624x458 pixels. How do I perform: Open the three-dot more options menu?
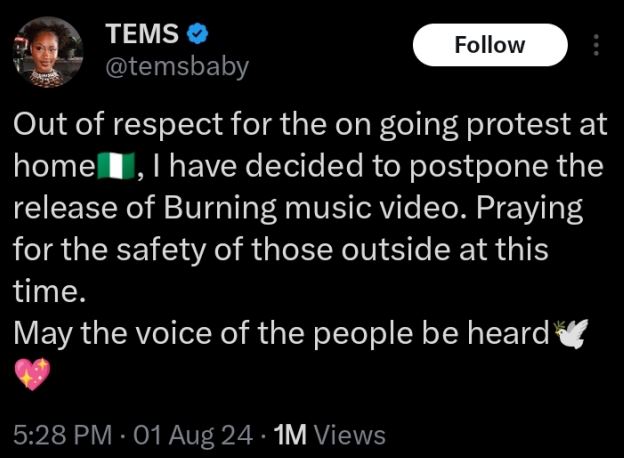pyautogui.click(x=597, y=46)
